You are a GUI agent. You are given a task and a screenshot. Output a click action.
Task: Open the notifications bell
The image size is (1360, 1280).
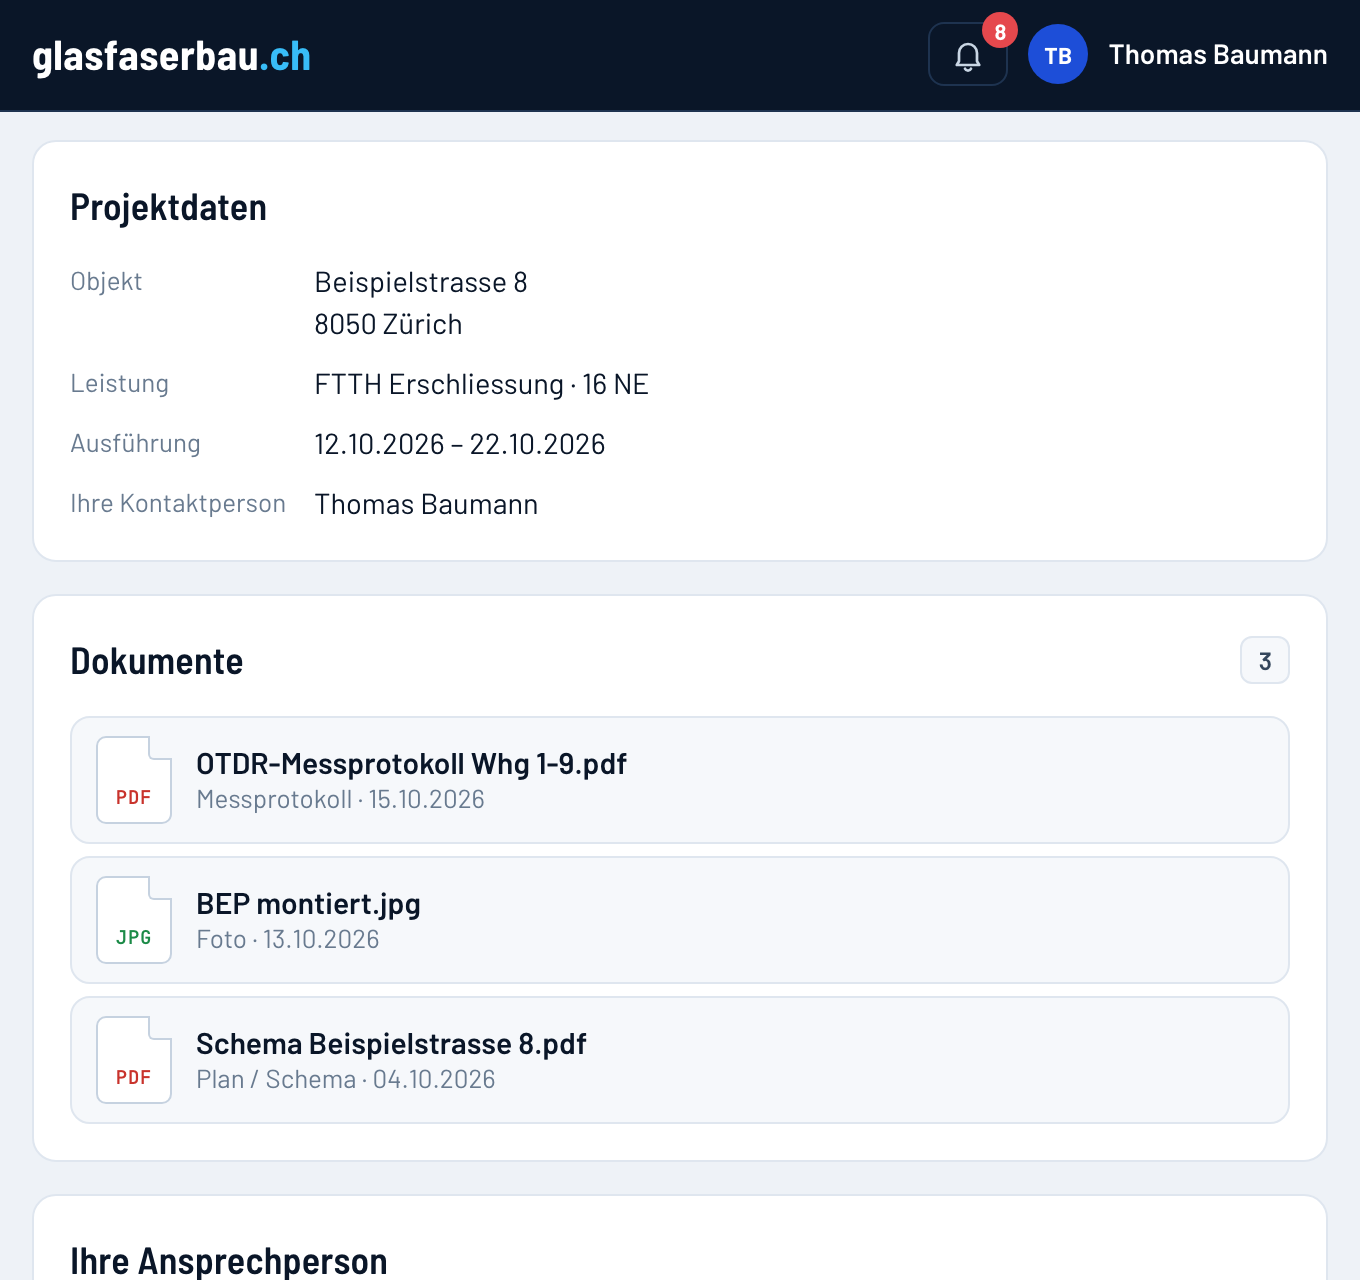point(967,54)
